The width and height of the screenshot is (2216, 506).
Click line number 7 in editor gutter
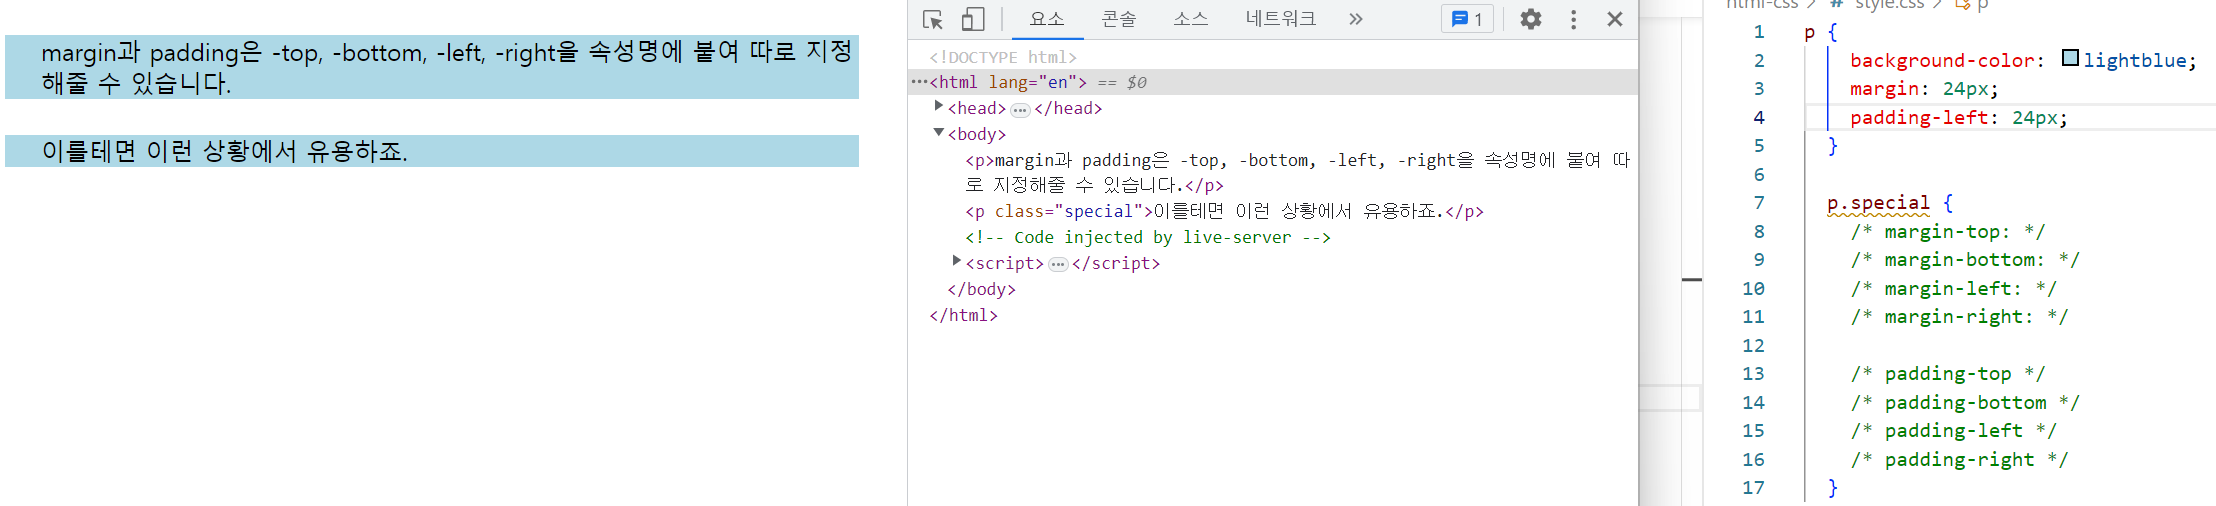point(1759,203)
